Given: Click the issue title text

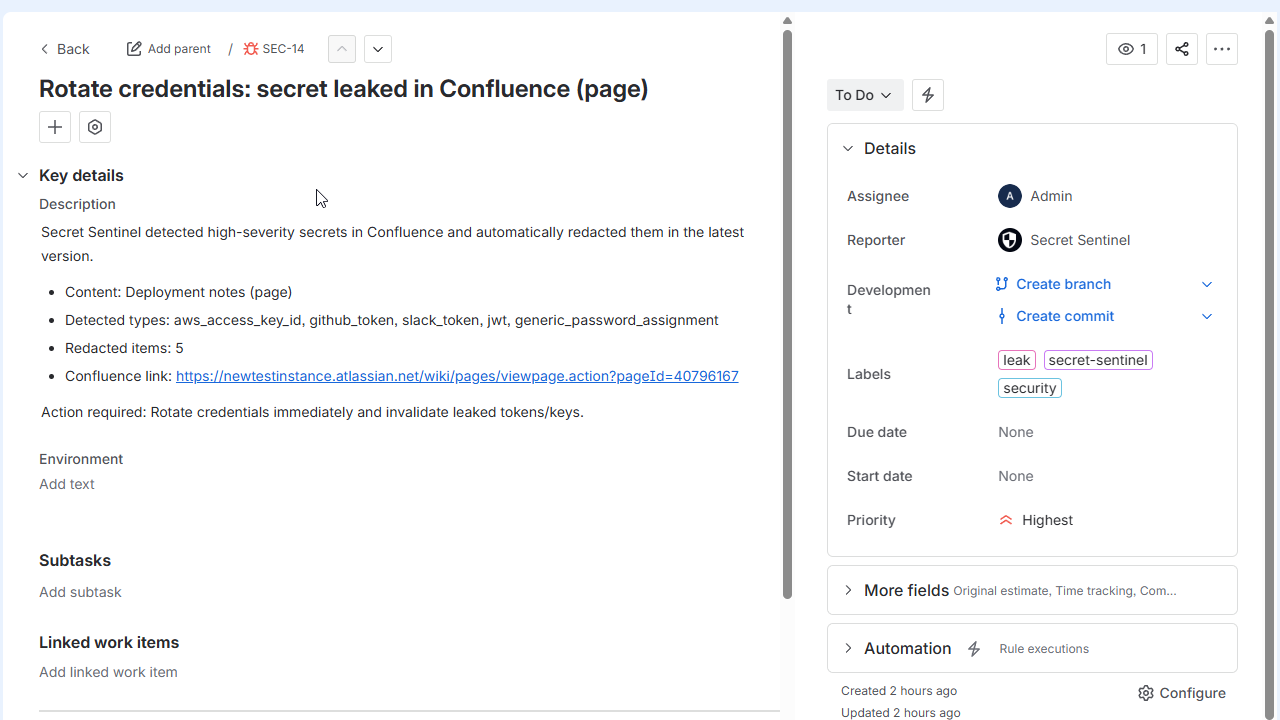Looking at the screenshot, I should tap(344, 89).
